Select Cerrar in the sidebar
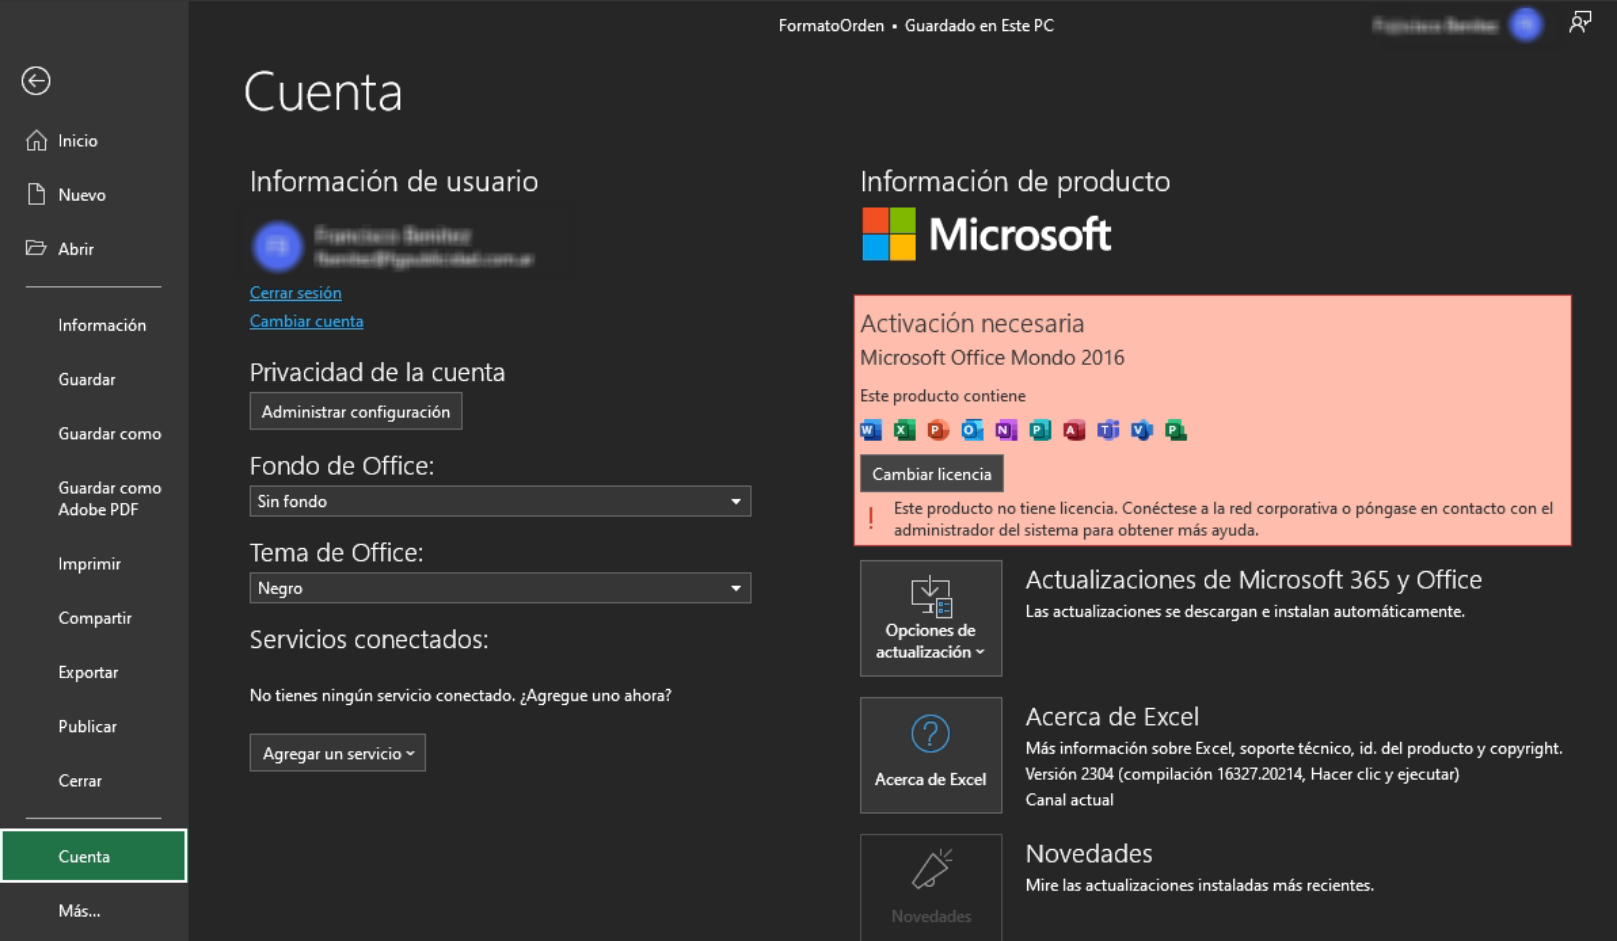The image size is (1617, 941). pos(80,780)
